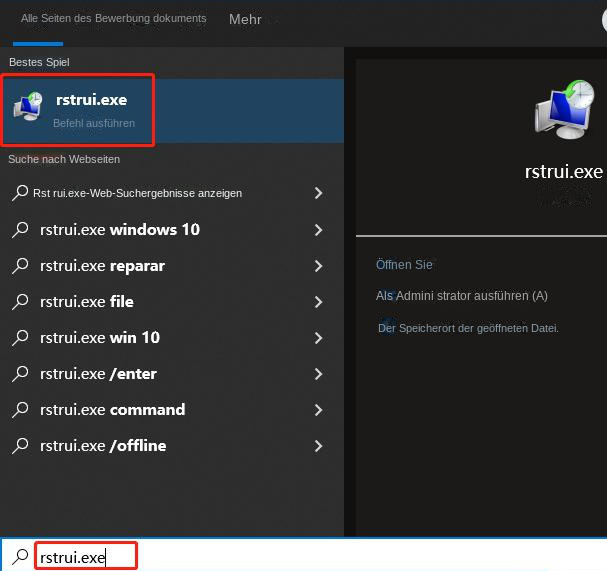Select the rstrui.exe file web suggestion
This screenshot has width=607, height=571.
[172, 302]
